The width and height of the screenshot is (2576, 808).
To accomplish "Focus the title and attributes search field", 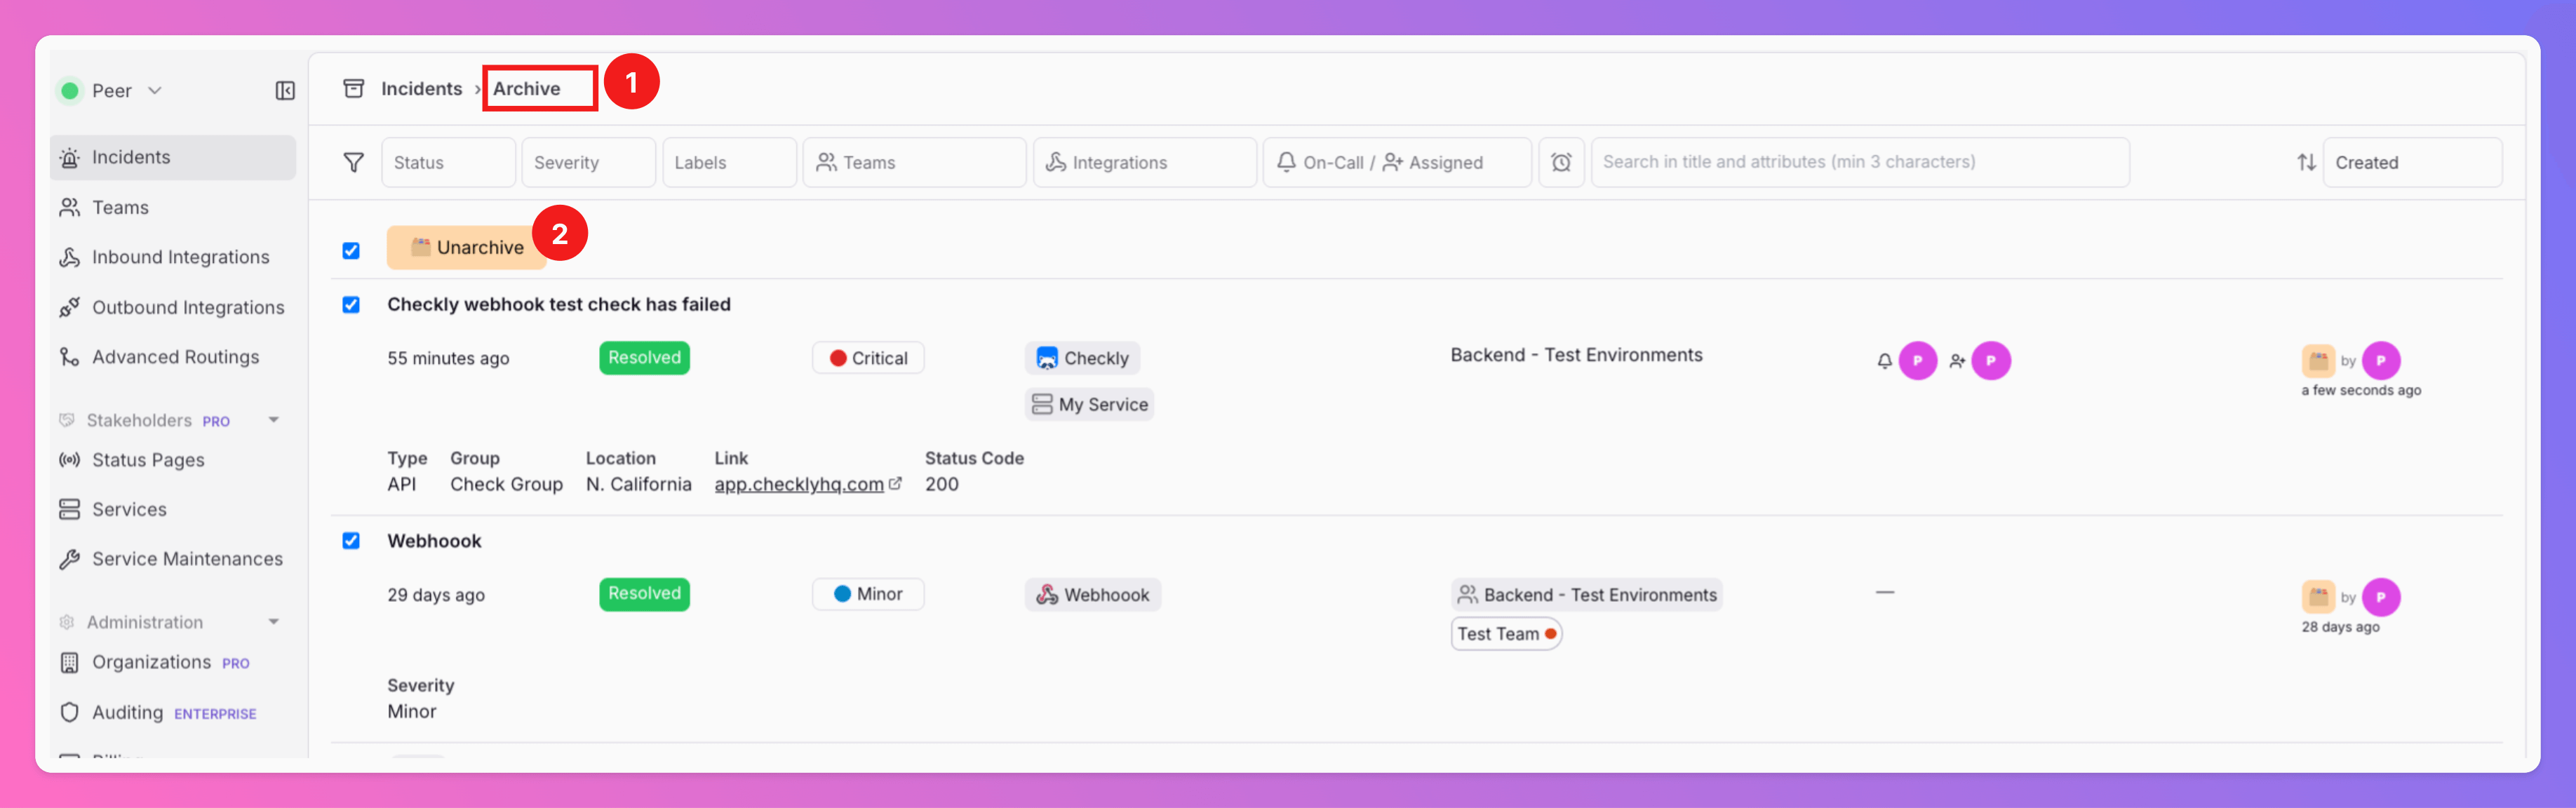I will tap(1859, 162).
